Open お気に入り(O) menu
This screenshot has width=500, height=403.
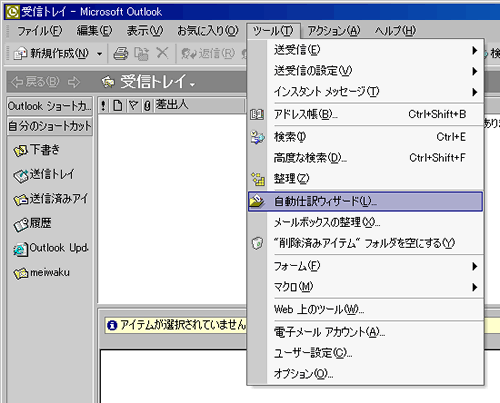(x=208, y=31)
